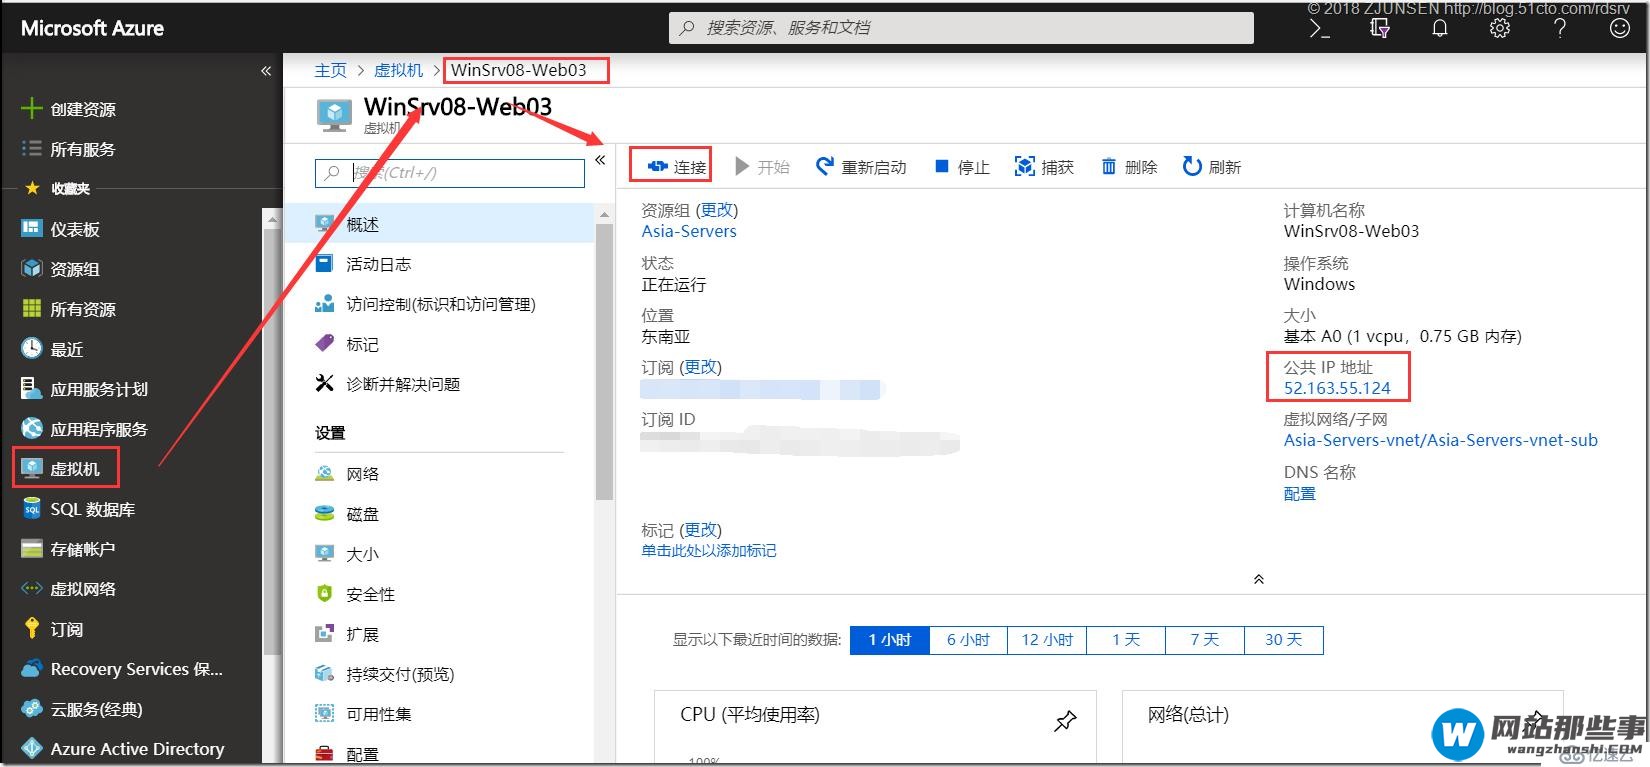Select the 1 hour (1 小时) time range
Viewport: 1650px width, 767px height.
click(890, 640)
